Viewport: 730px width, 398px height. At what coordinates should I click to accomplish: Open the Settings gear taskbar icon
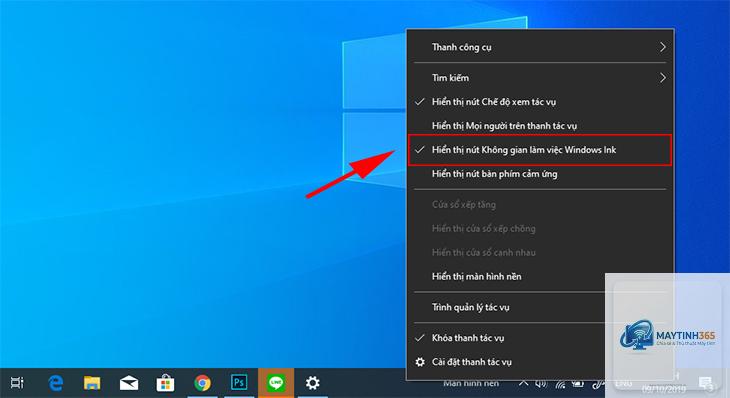(312, 383)
